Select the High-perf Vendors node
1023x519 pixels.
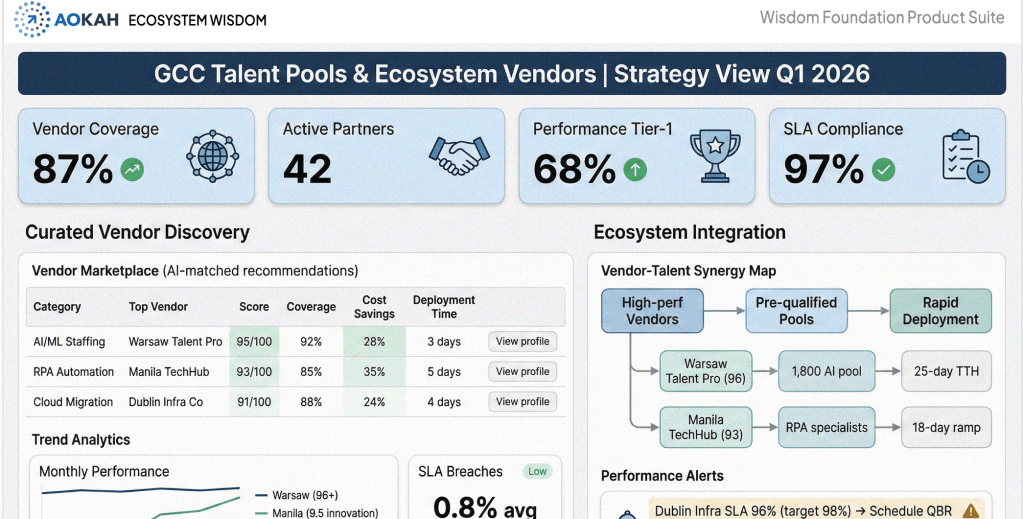[652, 311]
